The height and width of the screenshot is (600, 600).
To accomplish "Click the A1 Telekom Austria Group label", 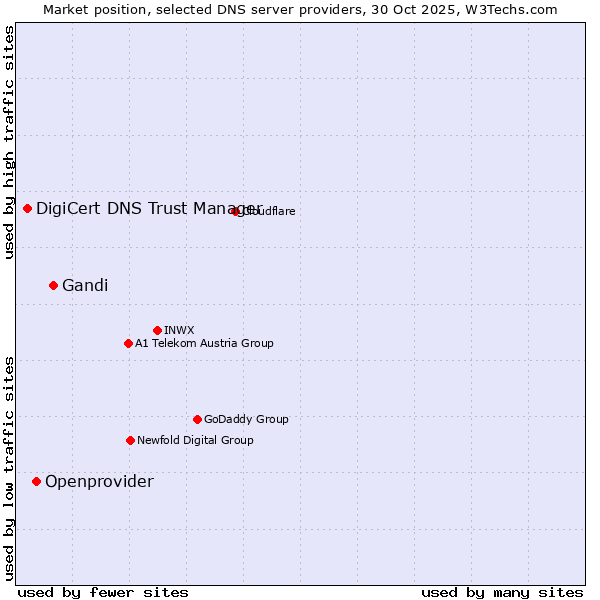I will click(x=204, y=343).
